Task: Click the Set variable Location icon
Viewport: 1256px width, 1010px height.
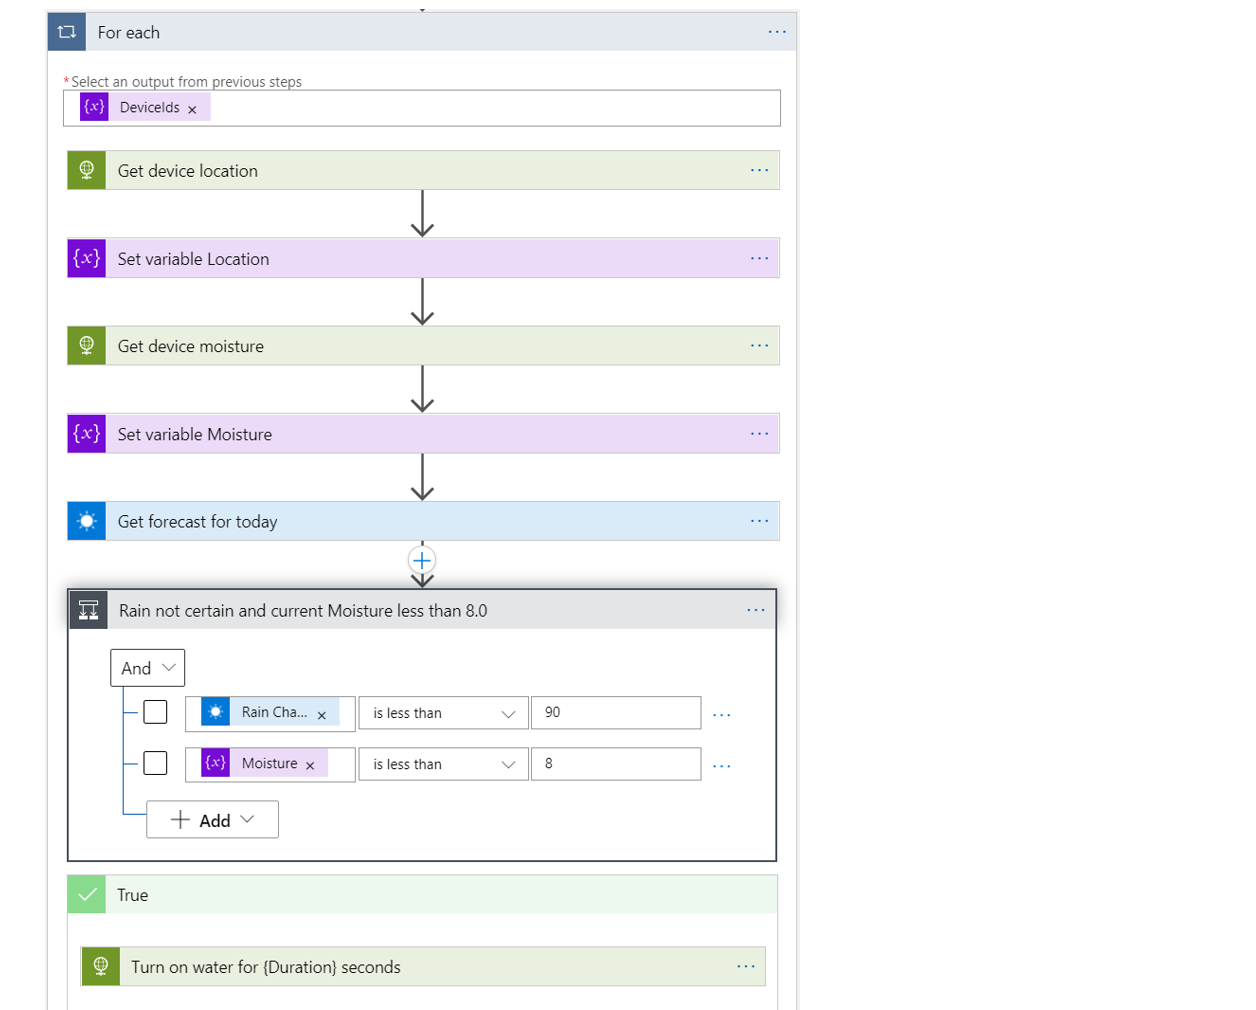Action: click(x=87, y=258)
